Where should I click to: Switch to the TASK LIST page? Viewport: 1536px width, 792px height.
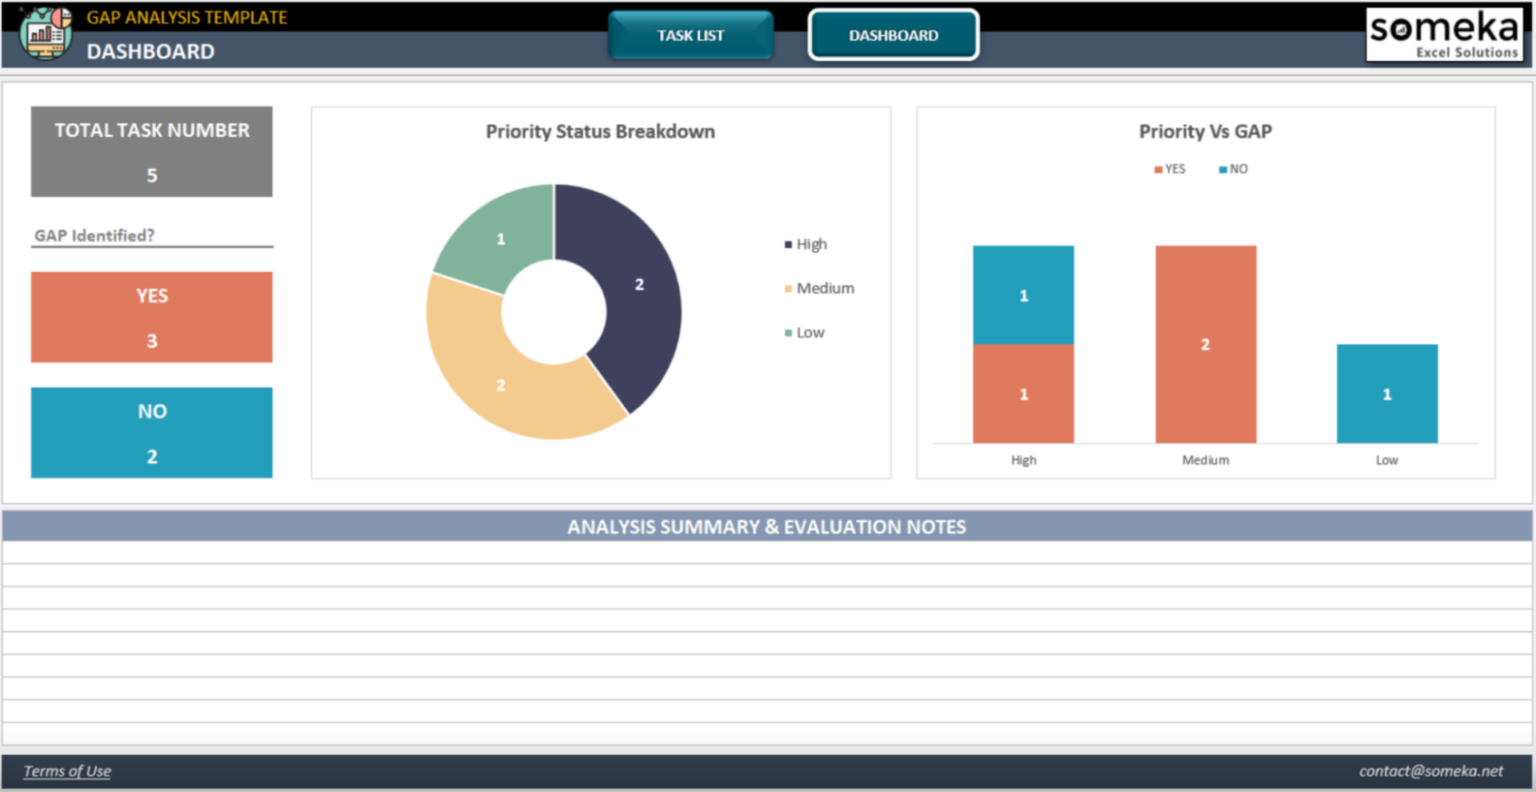click(x=690, y=35)
